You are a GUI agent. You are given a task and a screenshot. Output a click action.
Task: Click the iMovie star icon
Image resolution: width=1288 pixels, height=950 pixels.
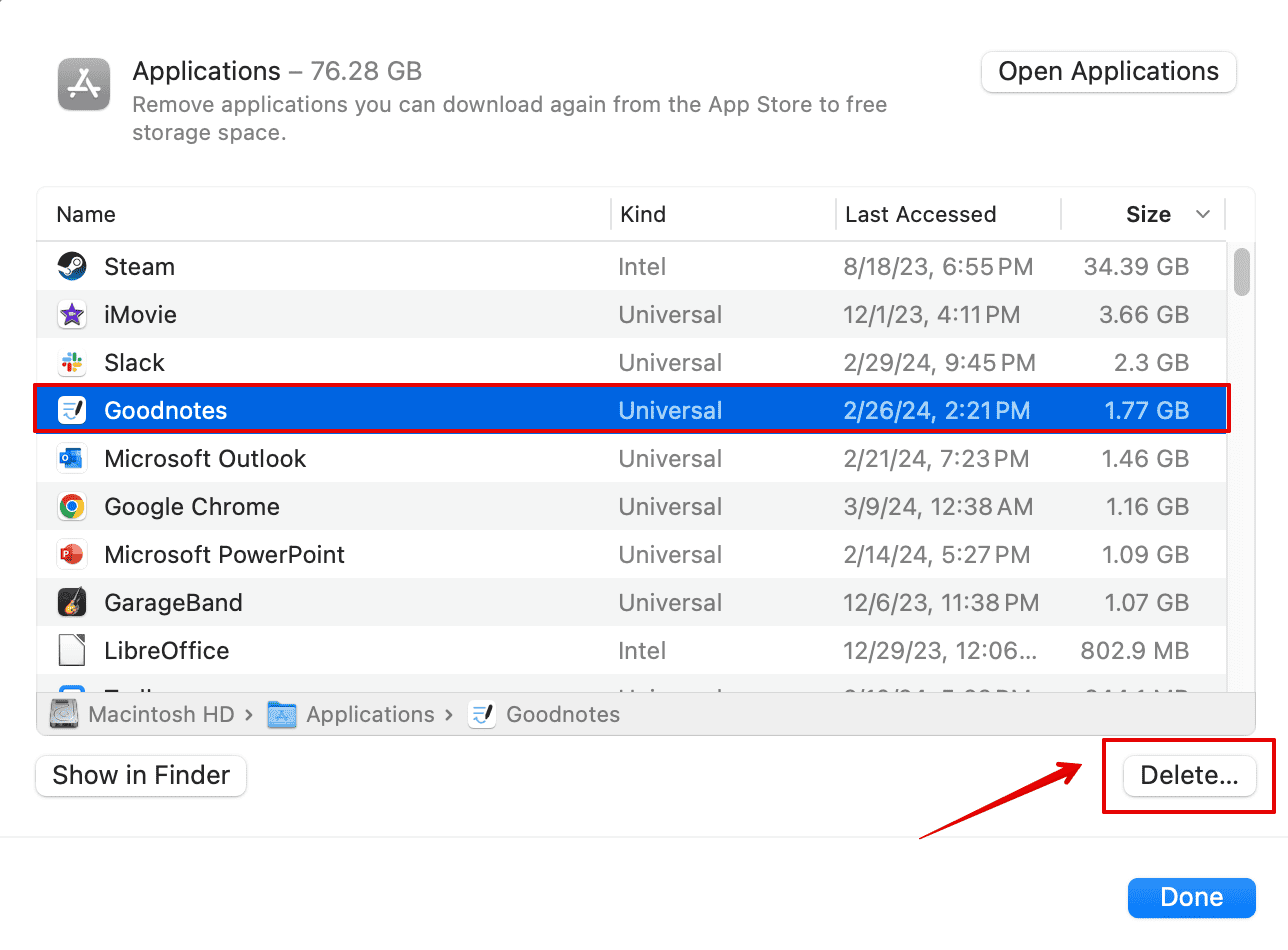point(72,315)
